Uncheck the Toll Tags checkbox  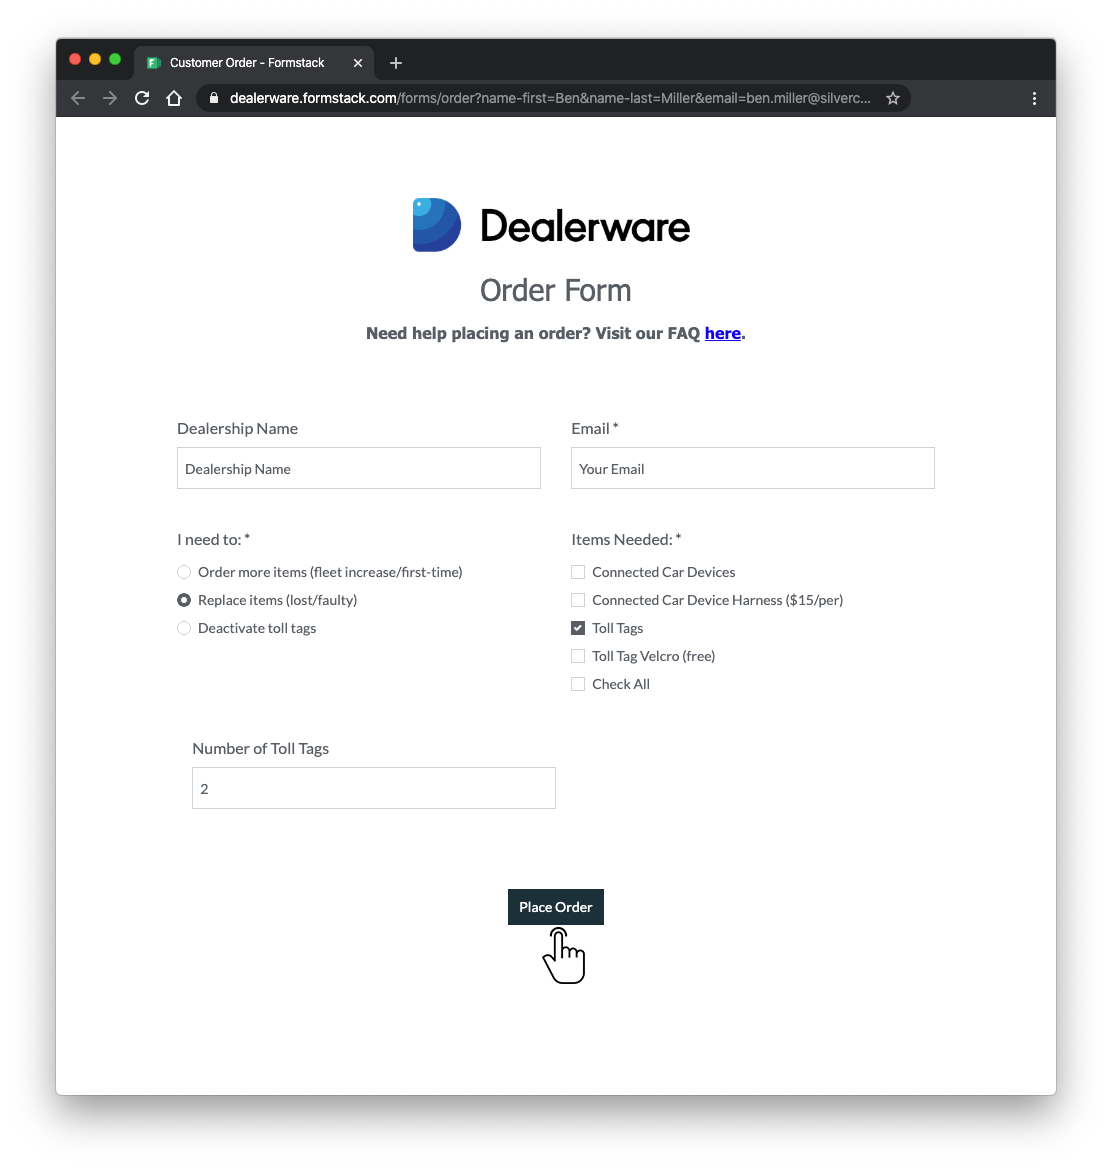point(578,628)
